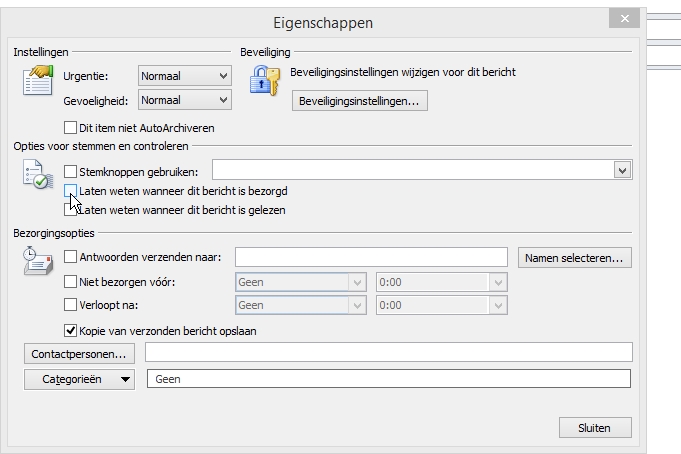Uncheck Kopie van verzonden bericht opslaan
The image size is (681, 454).
(70, 331)
